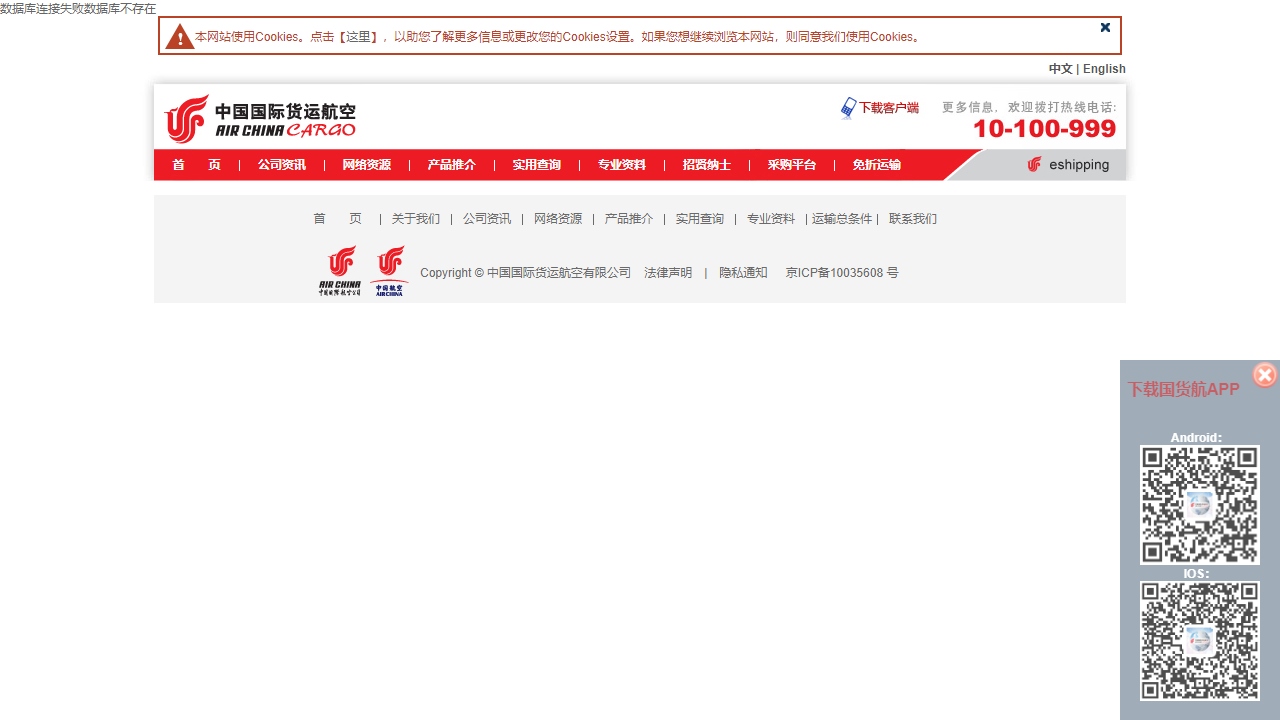The width and height of the screenshot is (1280, 720).
Task: Click footer link 首页
Action: (x=338, y=219)
